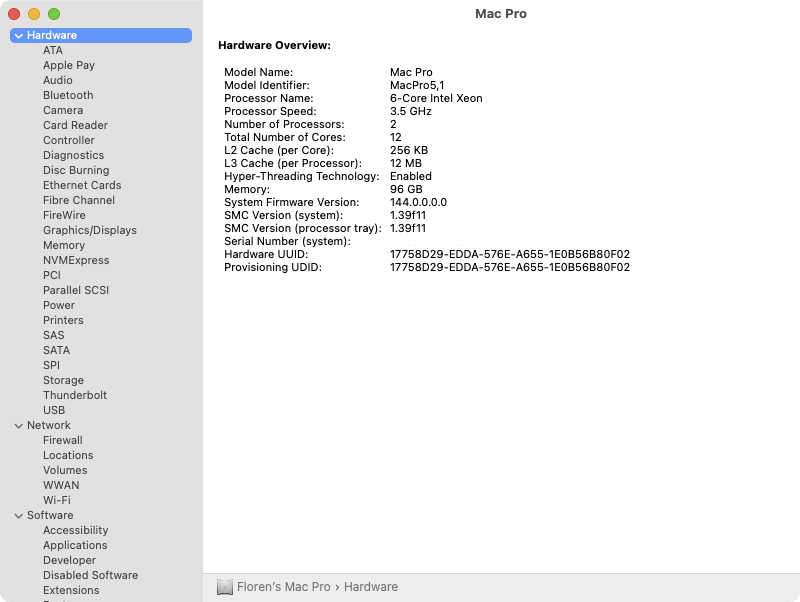Click the Hardware Overview heading

pyautogui.click(x=274, y=45)
